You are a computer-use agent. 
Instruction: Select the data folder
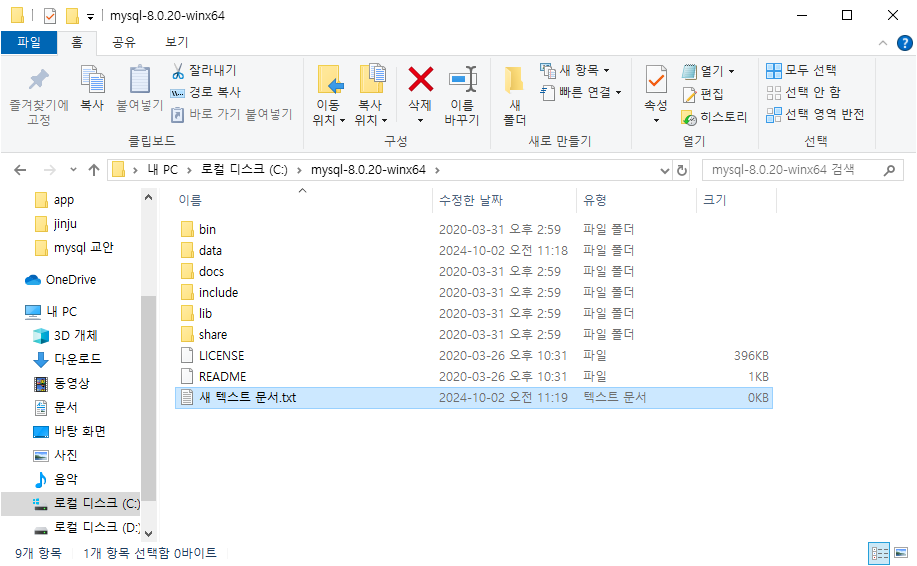click(x=474, y=250)
